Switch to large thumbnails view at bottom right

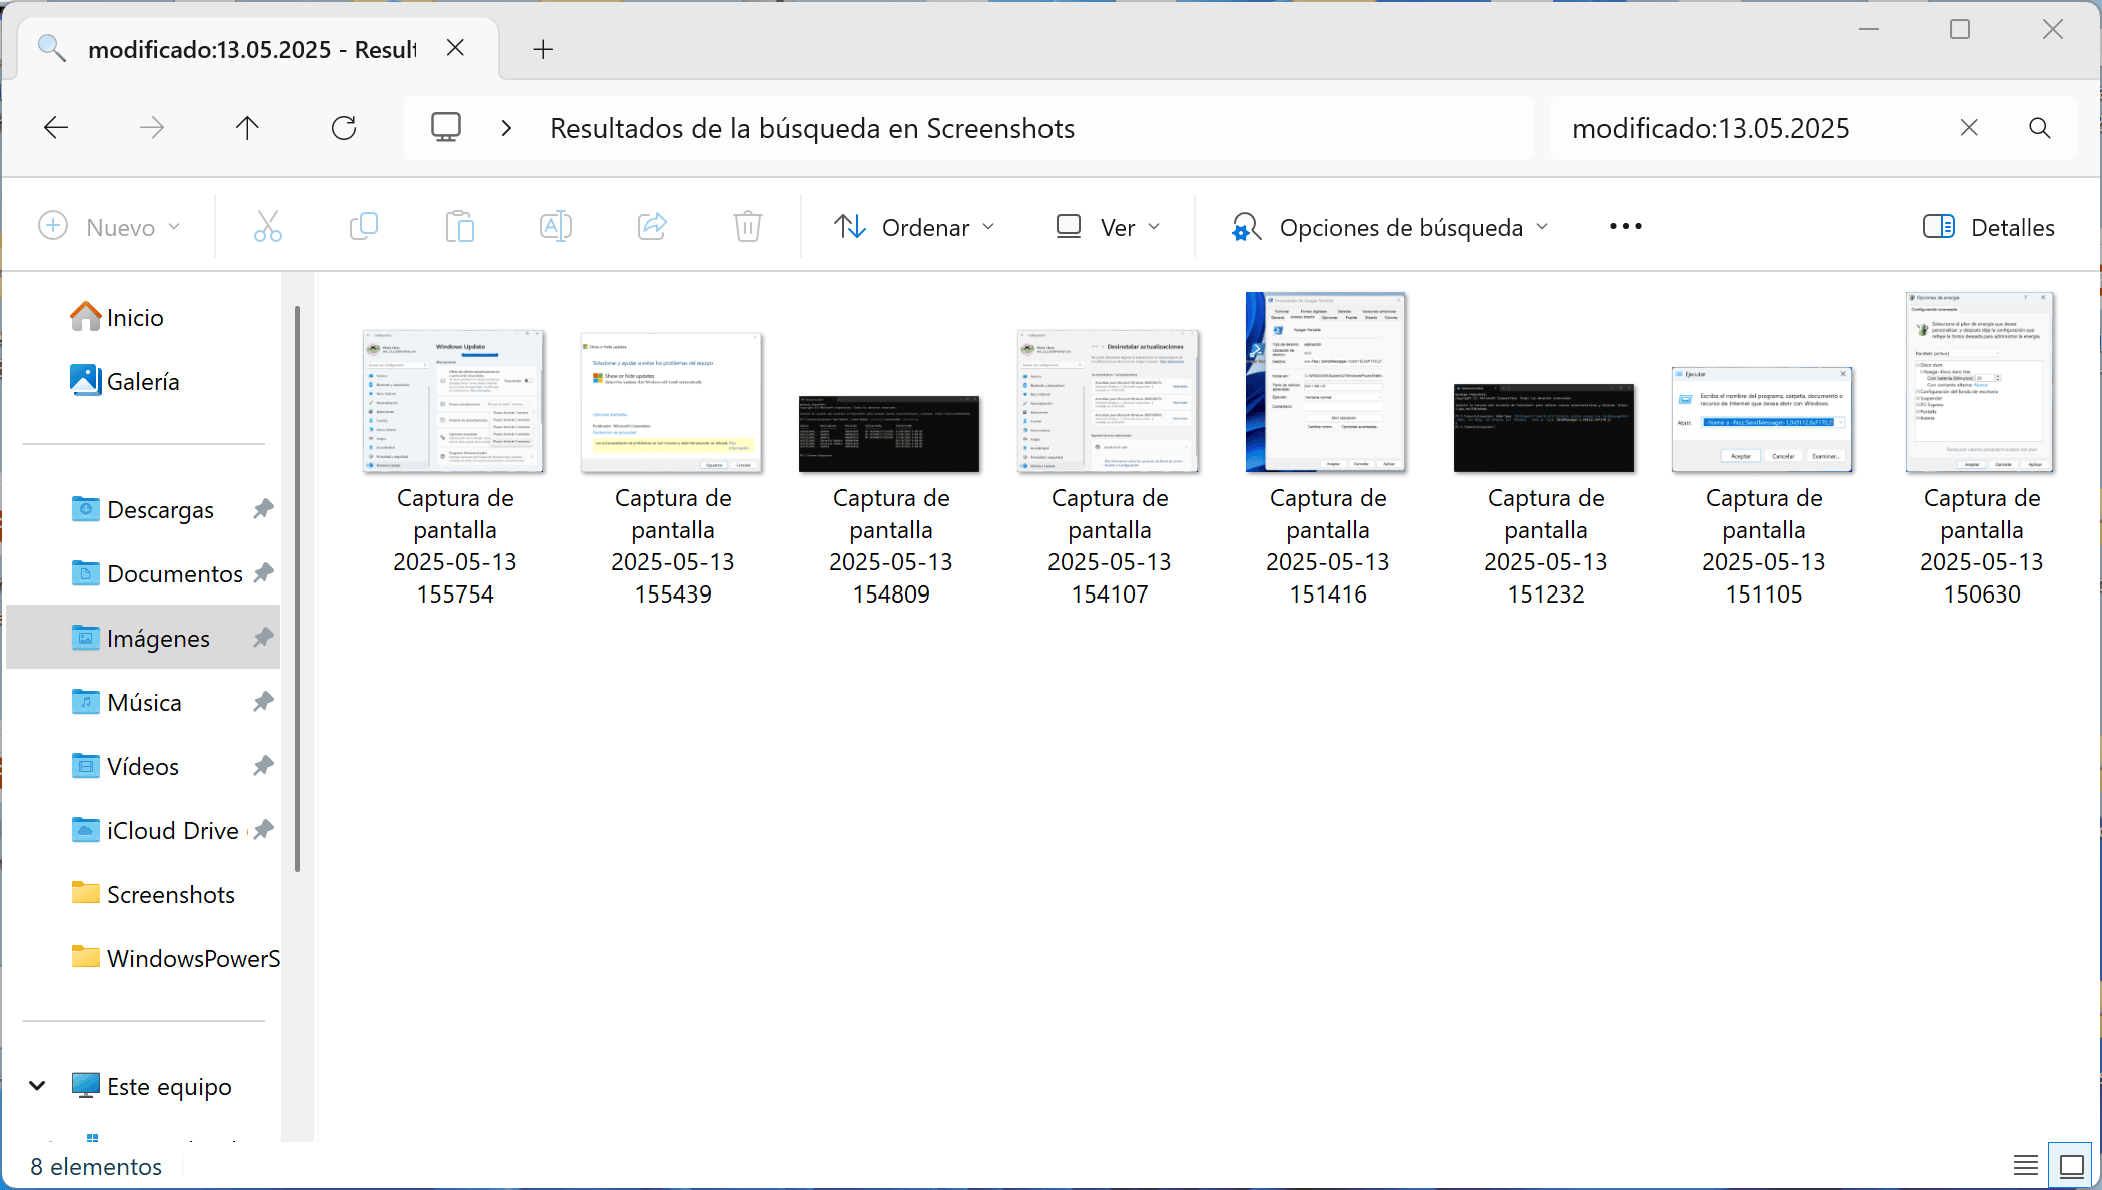[x=2069, y=1164]
